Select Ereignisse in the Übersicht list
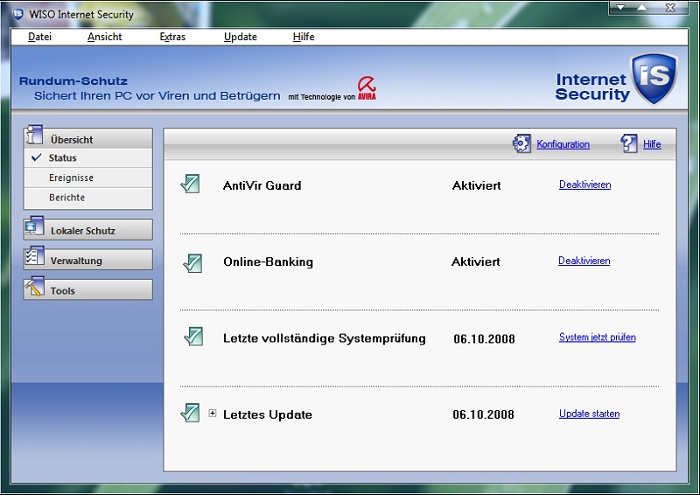The image size is (700, 495). tap(71, 178)
